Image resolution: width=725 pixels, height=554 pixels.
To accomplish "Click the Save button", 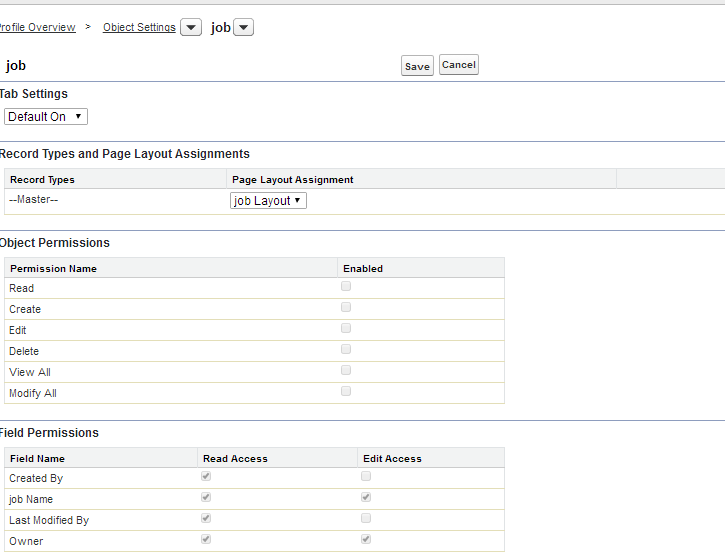I will click(417, 66).
